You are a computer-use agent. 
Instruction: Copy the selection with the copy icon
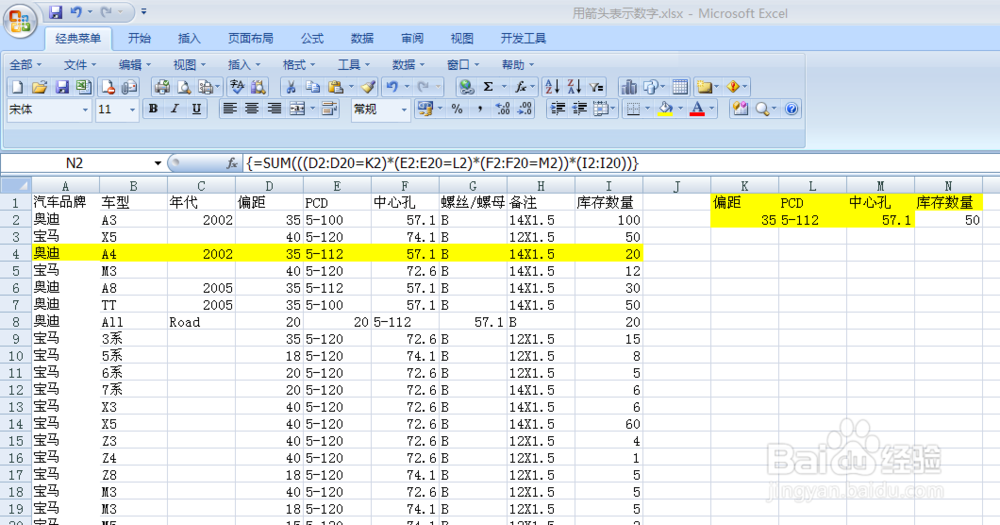[x=312, y=87]
